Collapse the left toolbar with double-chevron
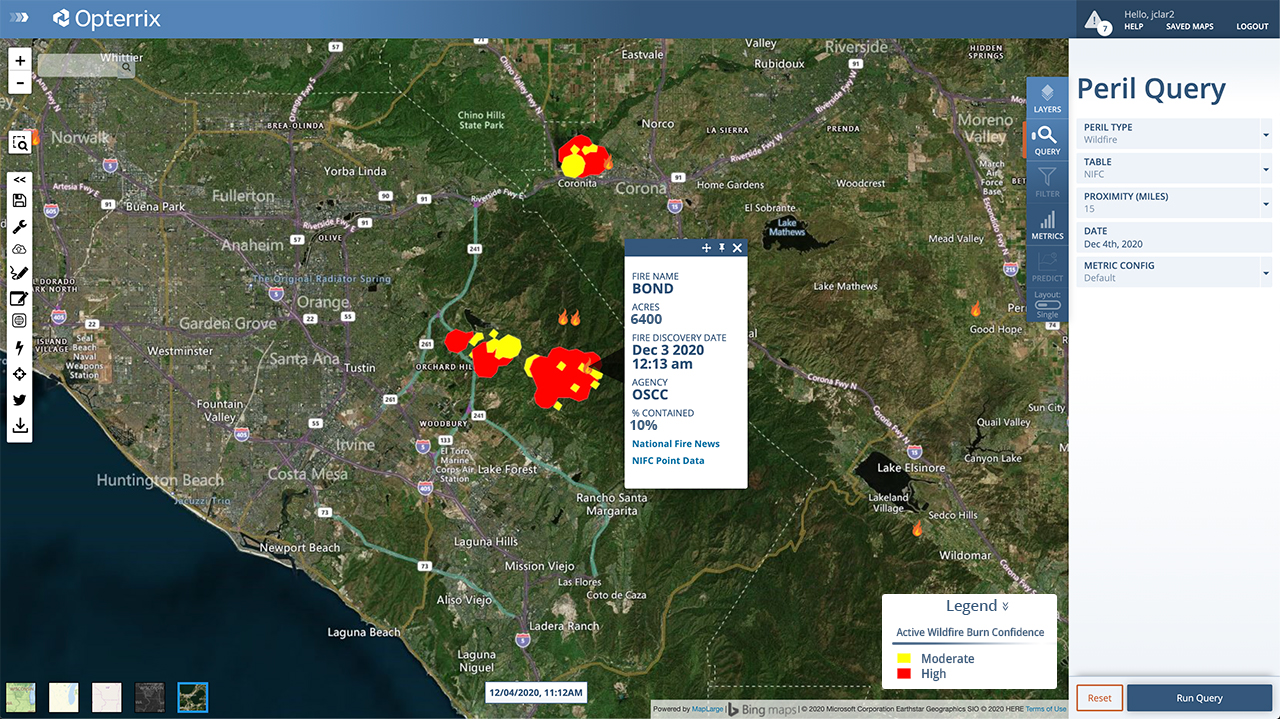Image resolution: width=1280 pixels, height=719 pixels. pos(20,180)
